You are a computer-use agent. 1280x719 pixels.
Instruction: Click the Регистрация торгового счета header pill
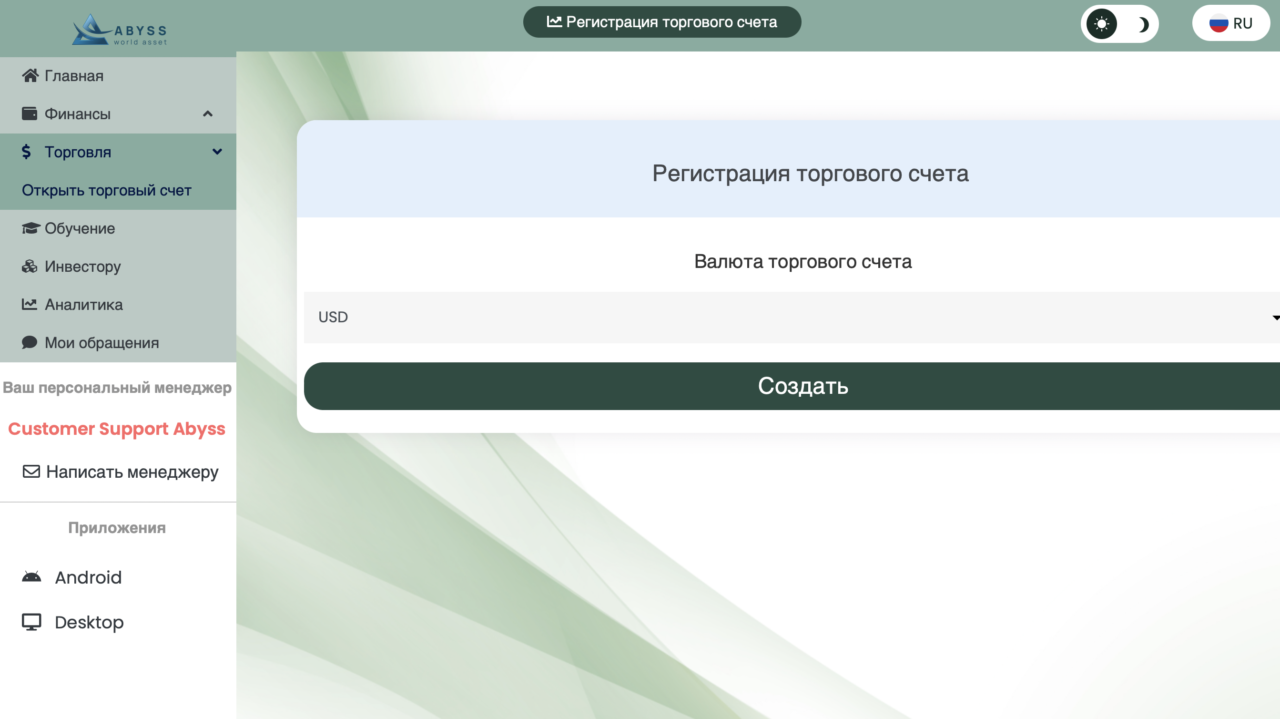click(x=662, y=22)
